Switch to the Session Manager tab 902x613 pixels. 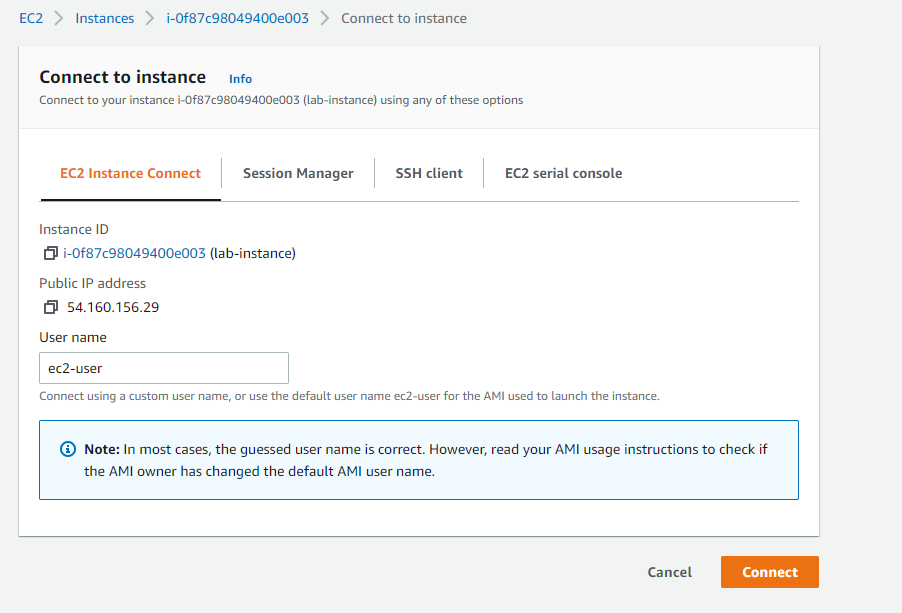[297, 172]
